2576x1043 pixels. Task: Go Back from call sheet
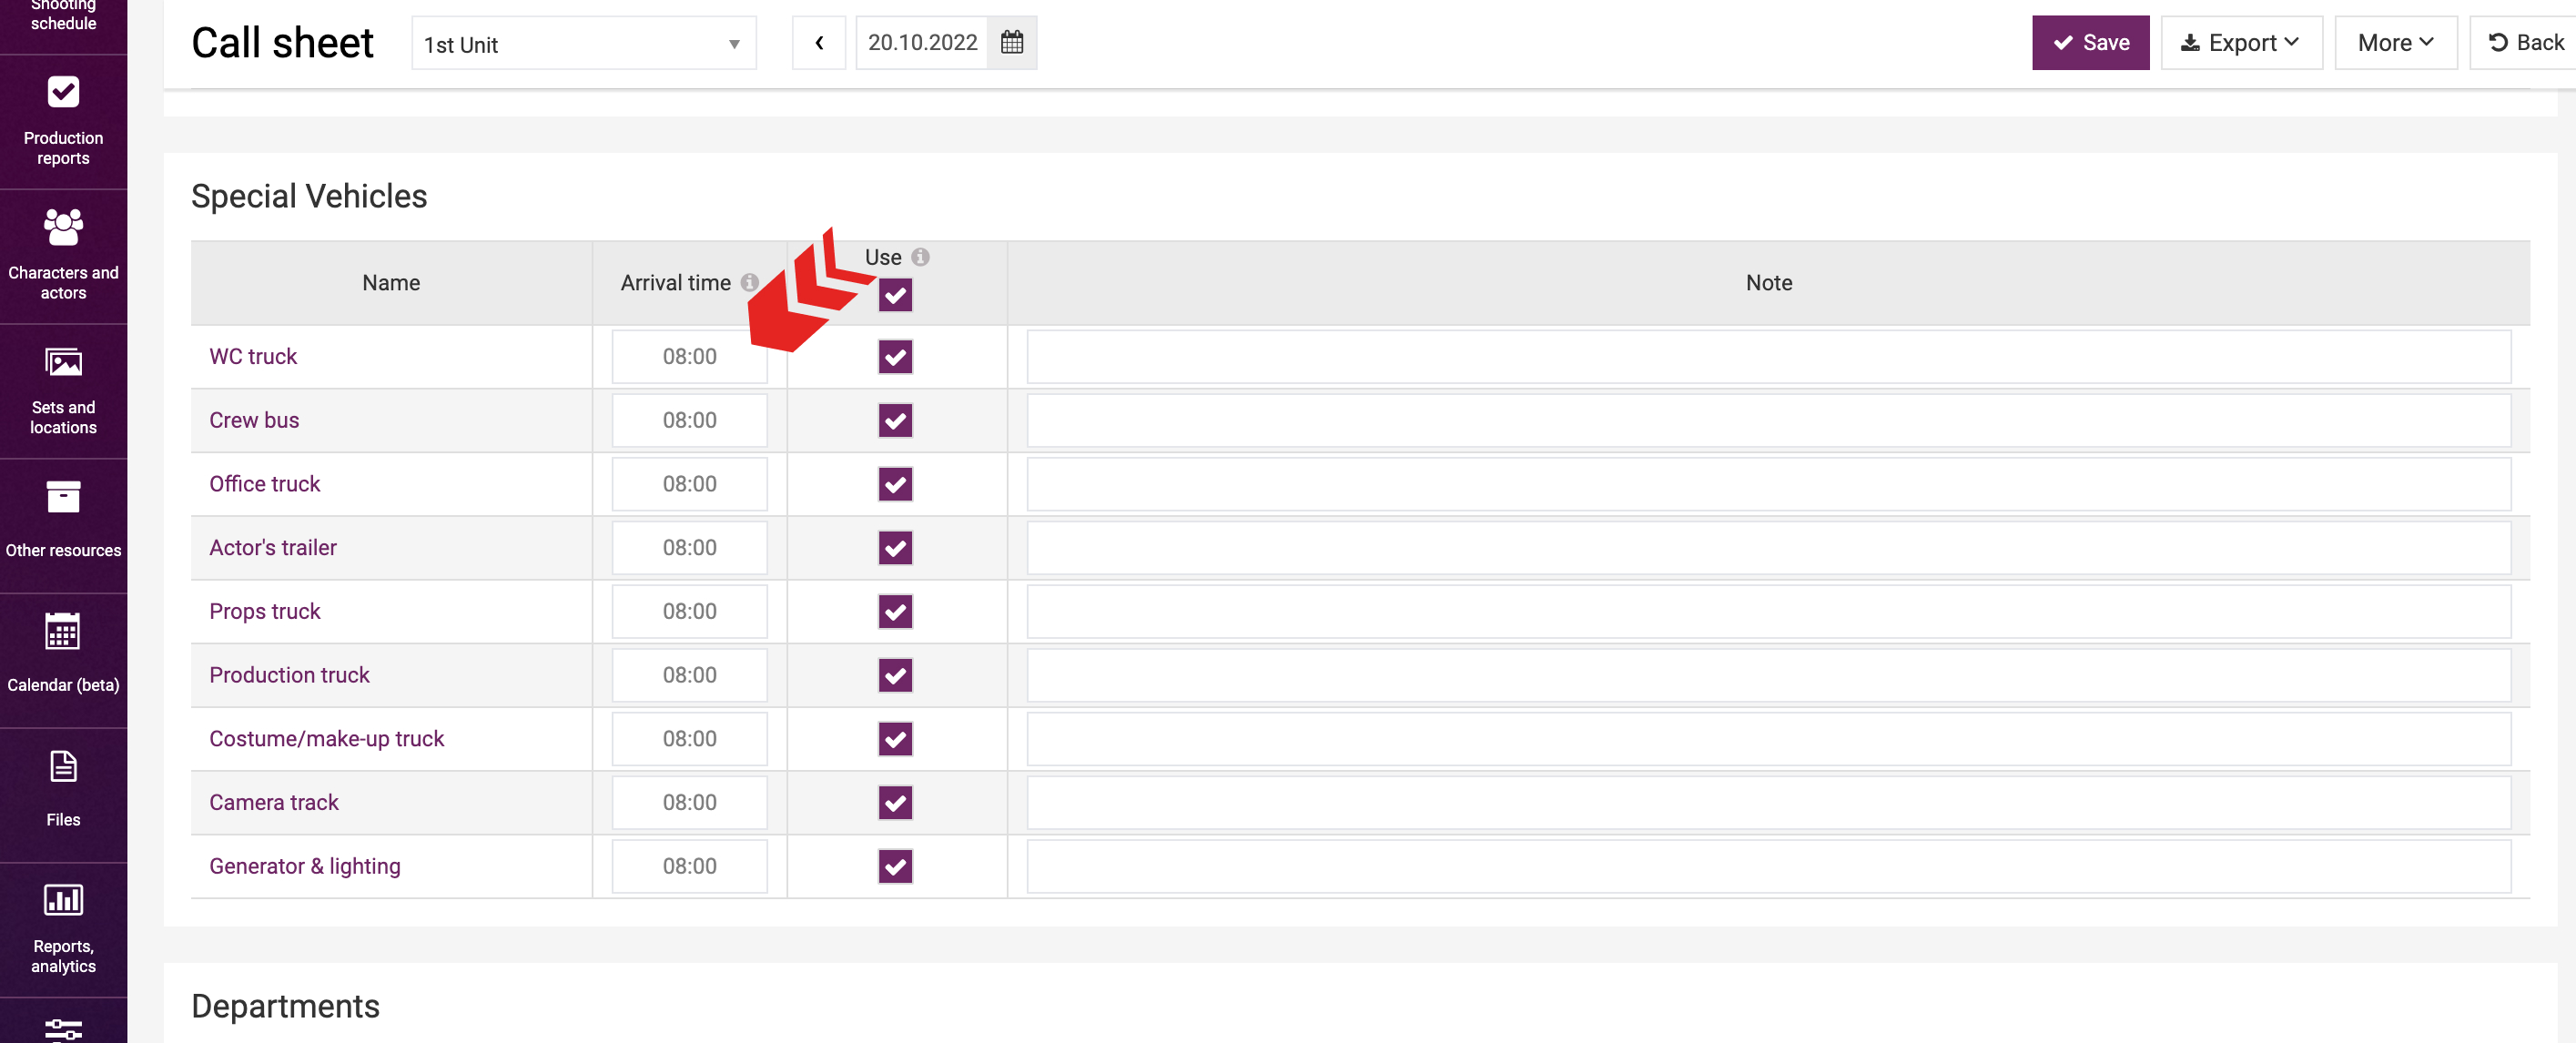point(2525,43)
